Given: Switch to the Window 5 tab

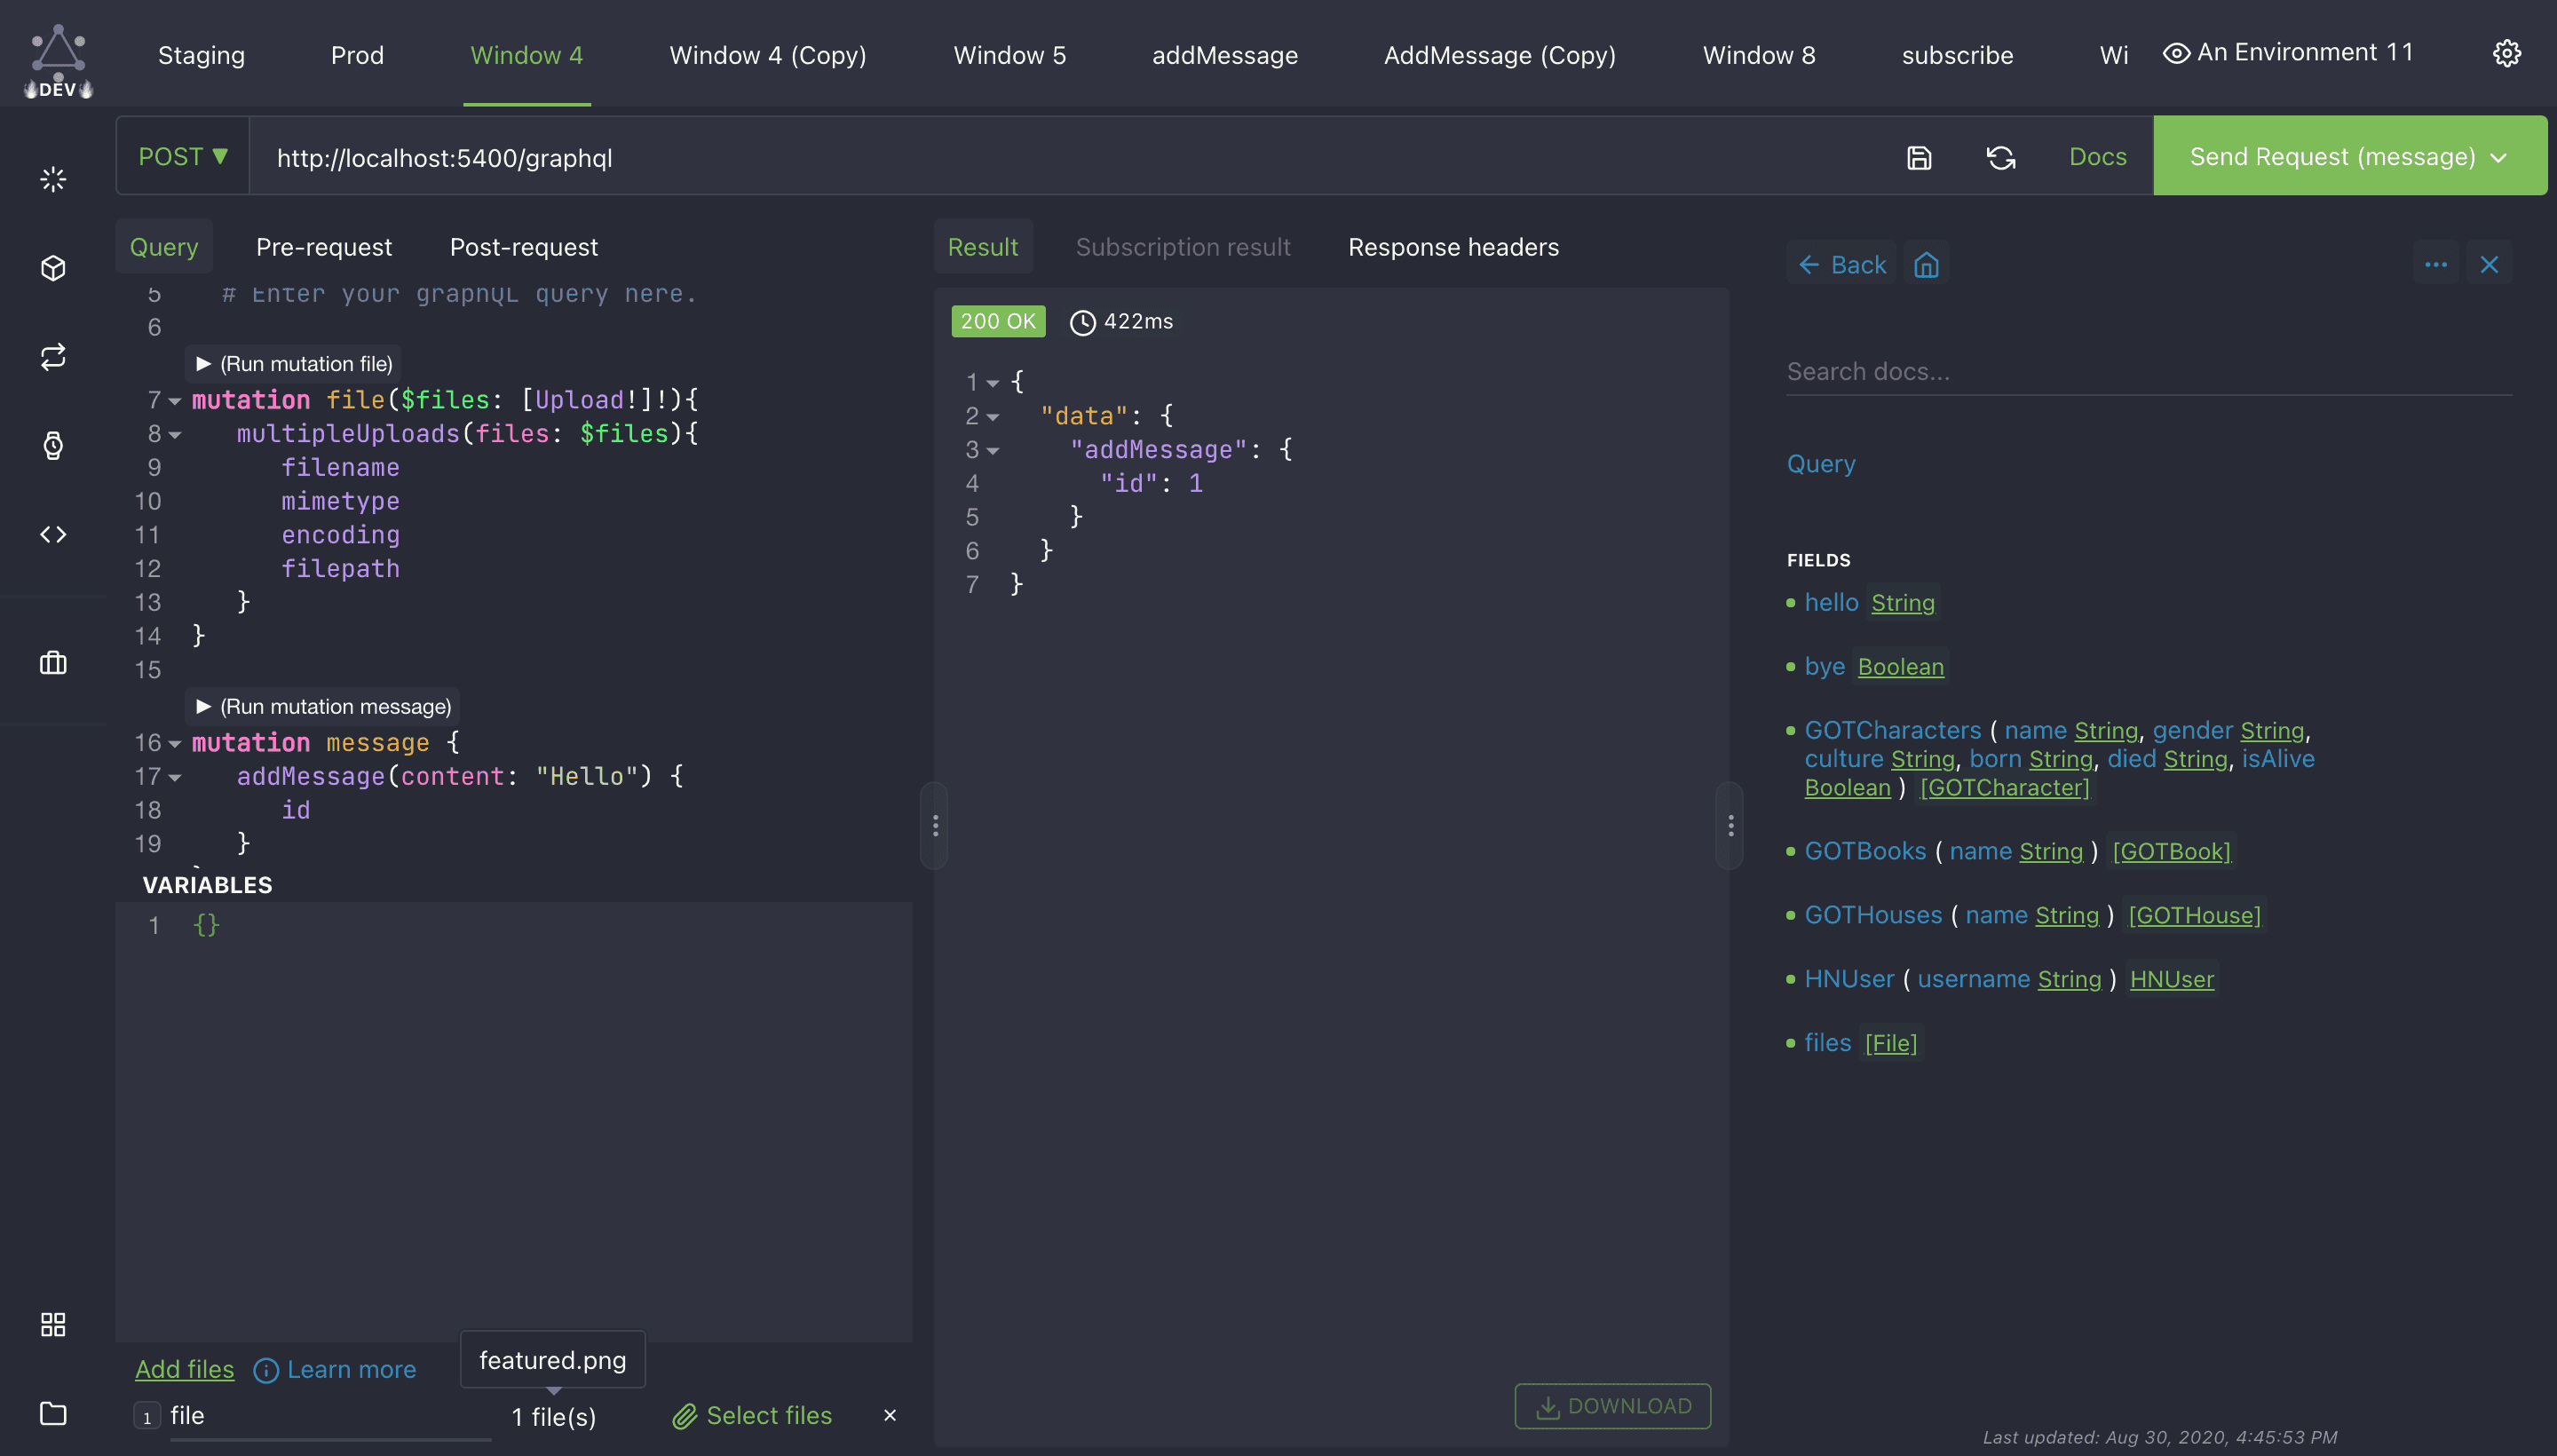Looking at the screenshot, I should coord(1009,55).
